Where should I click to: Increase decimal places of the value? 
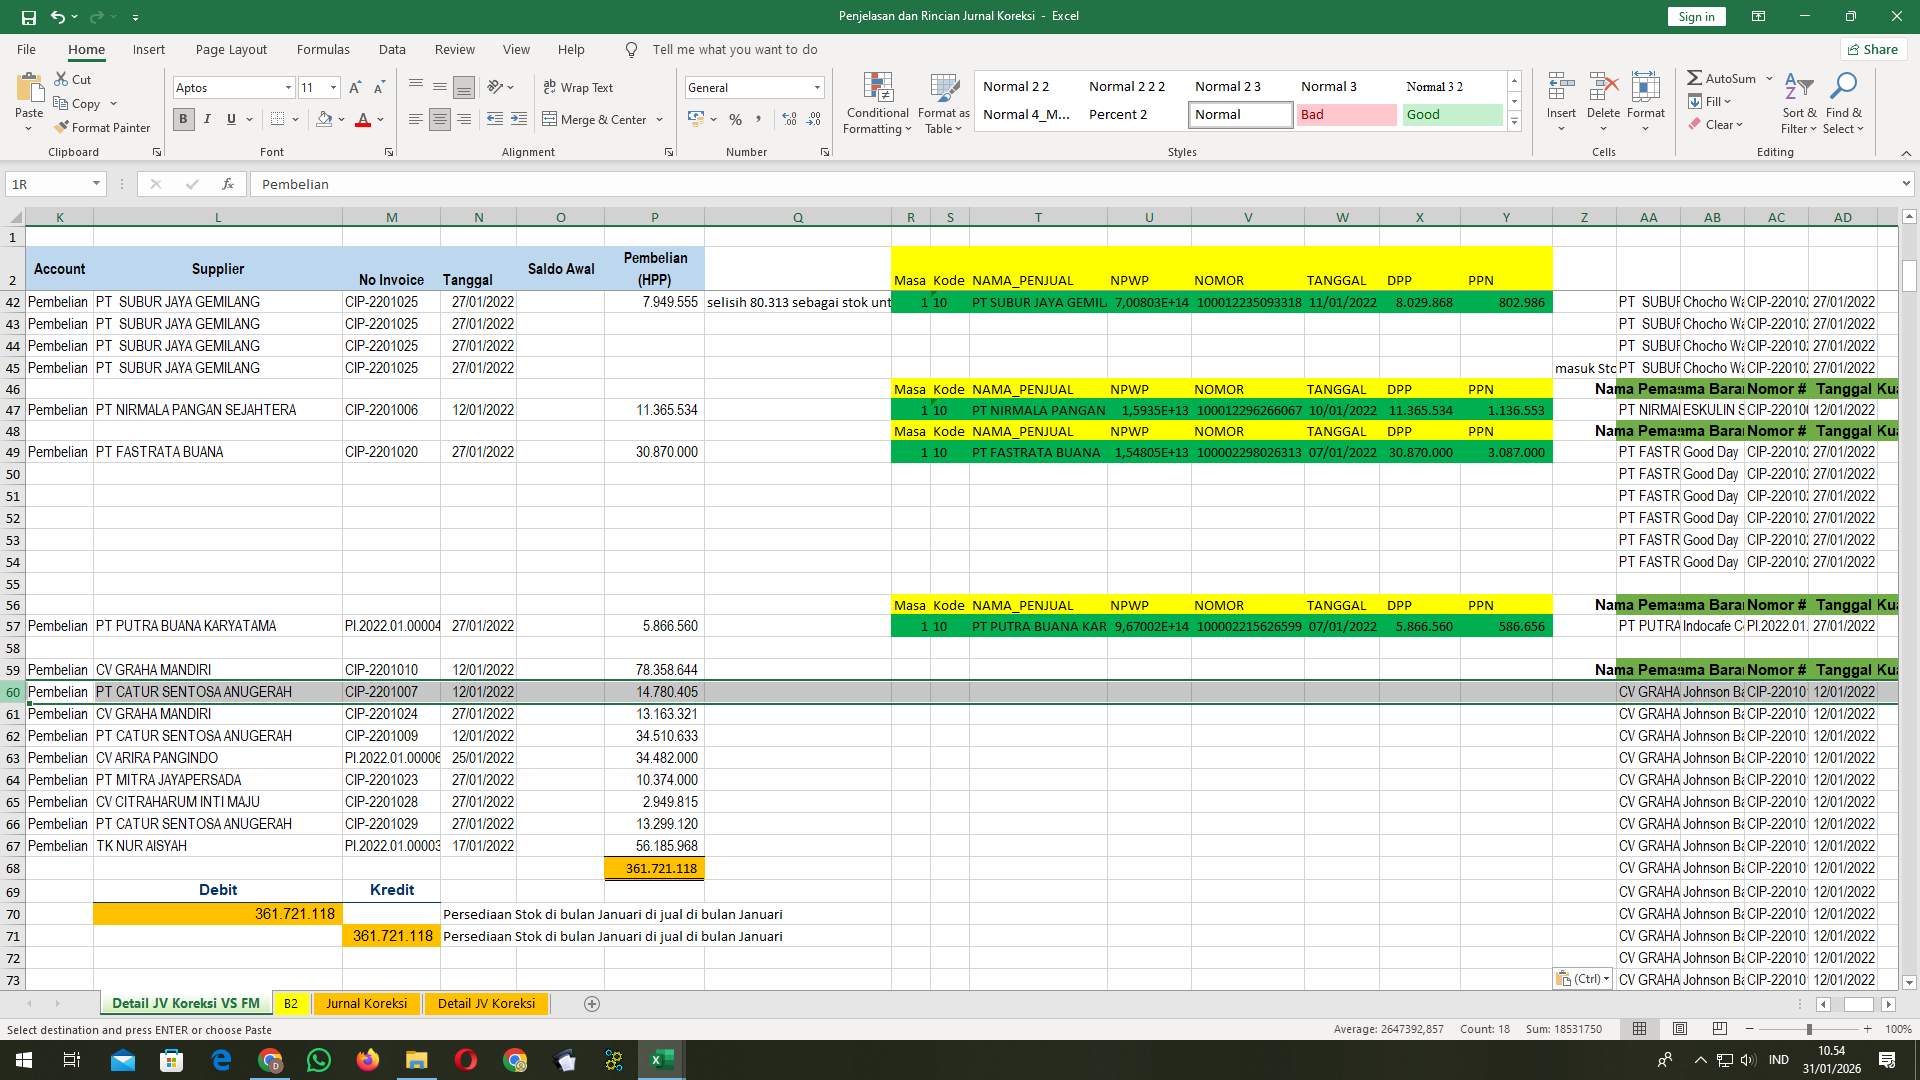(x=789, y=119)
